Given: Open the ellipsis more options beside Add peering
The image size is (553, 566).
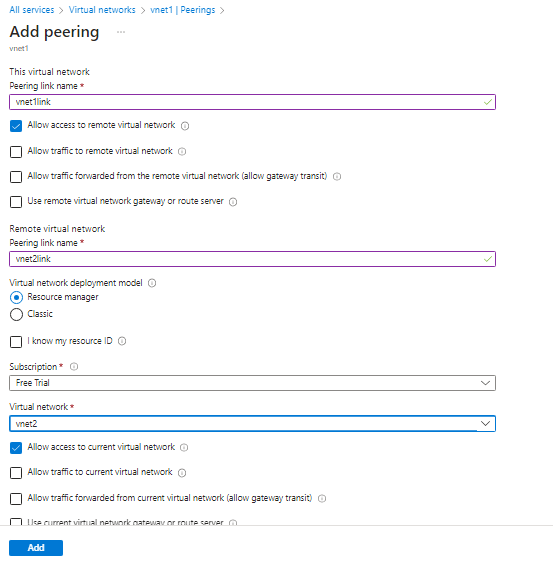Looking at the screenshot, I should pyautogui.click(x=121, y=32).
